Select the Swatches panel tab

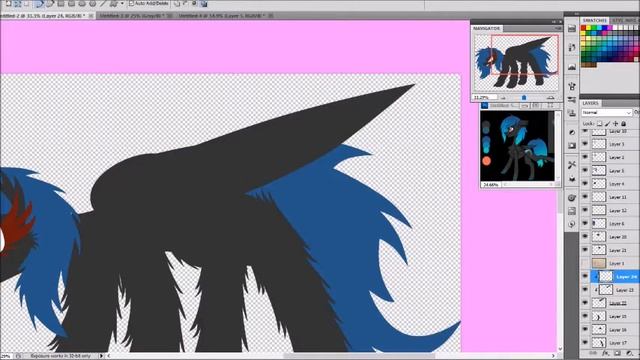pos(595,20)
